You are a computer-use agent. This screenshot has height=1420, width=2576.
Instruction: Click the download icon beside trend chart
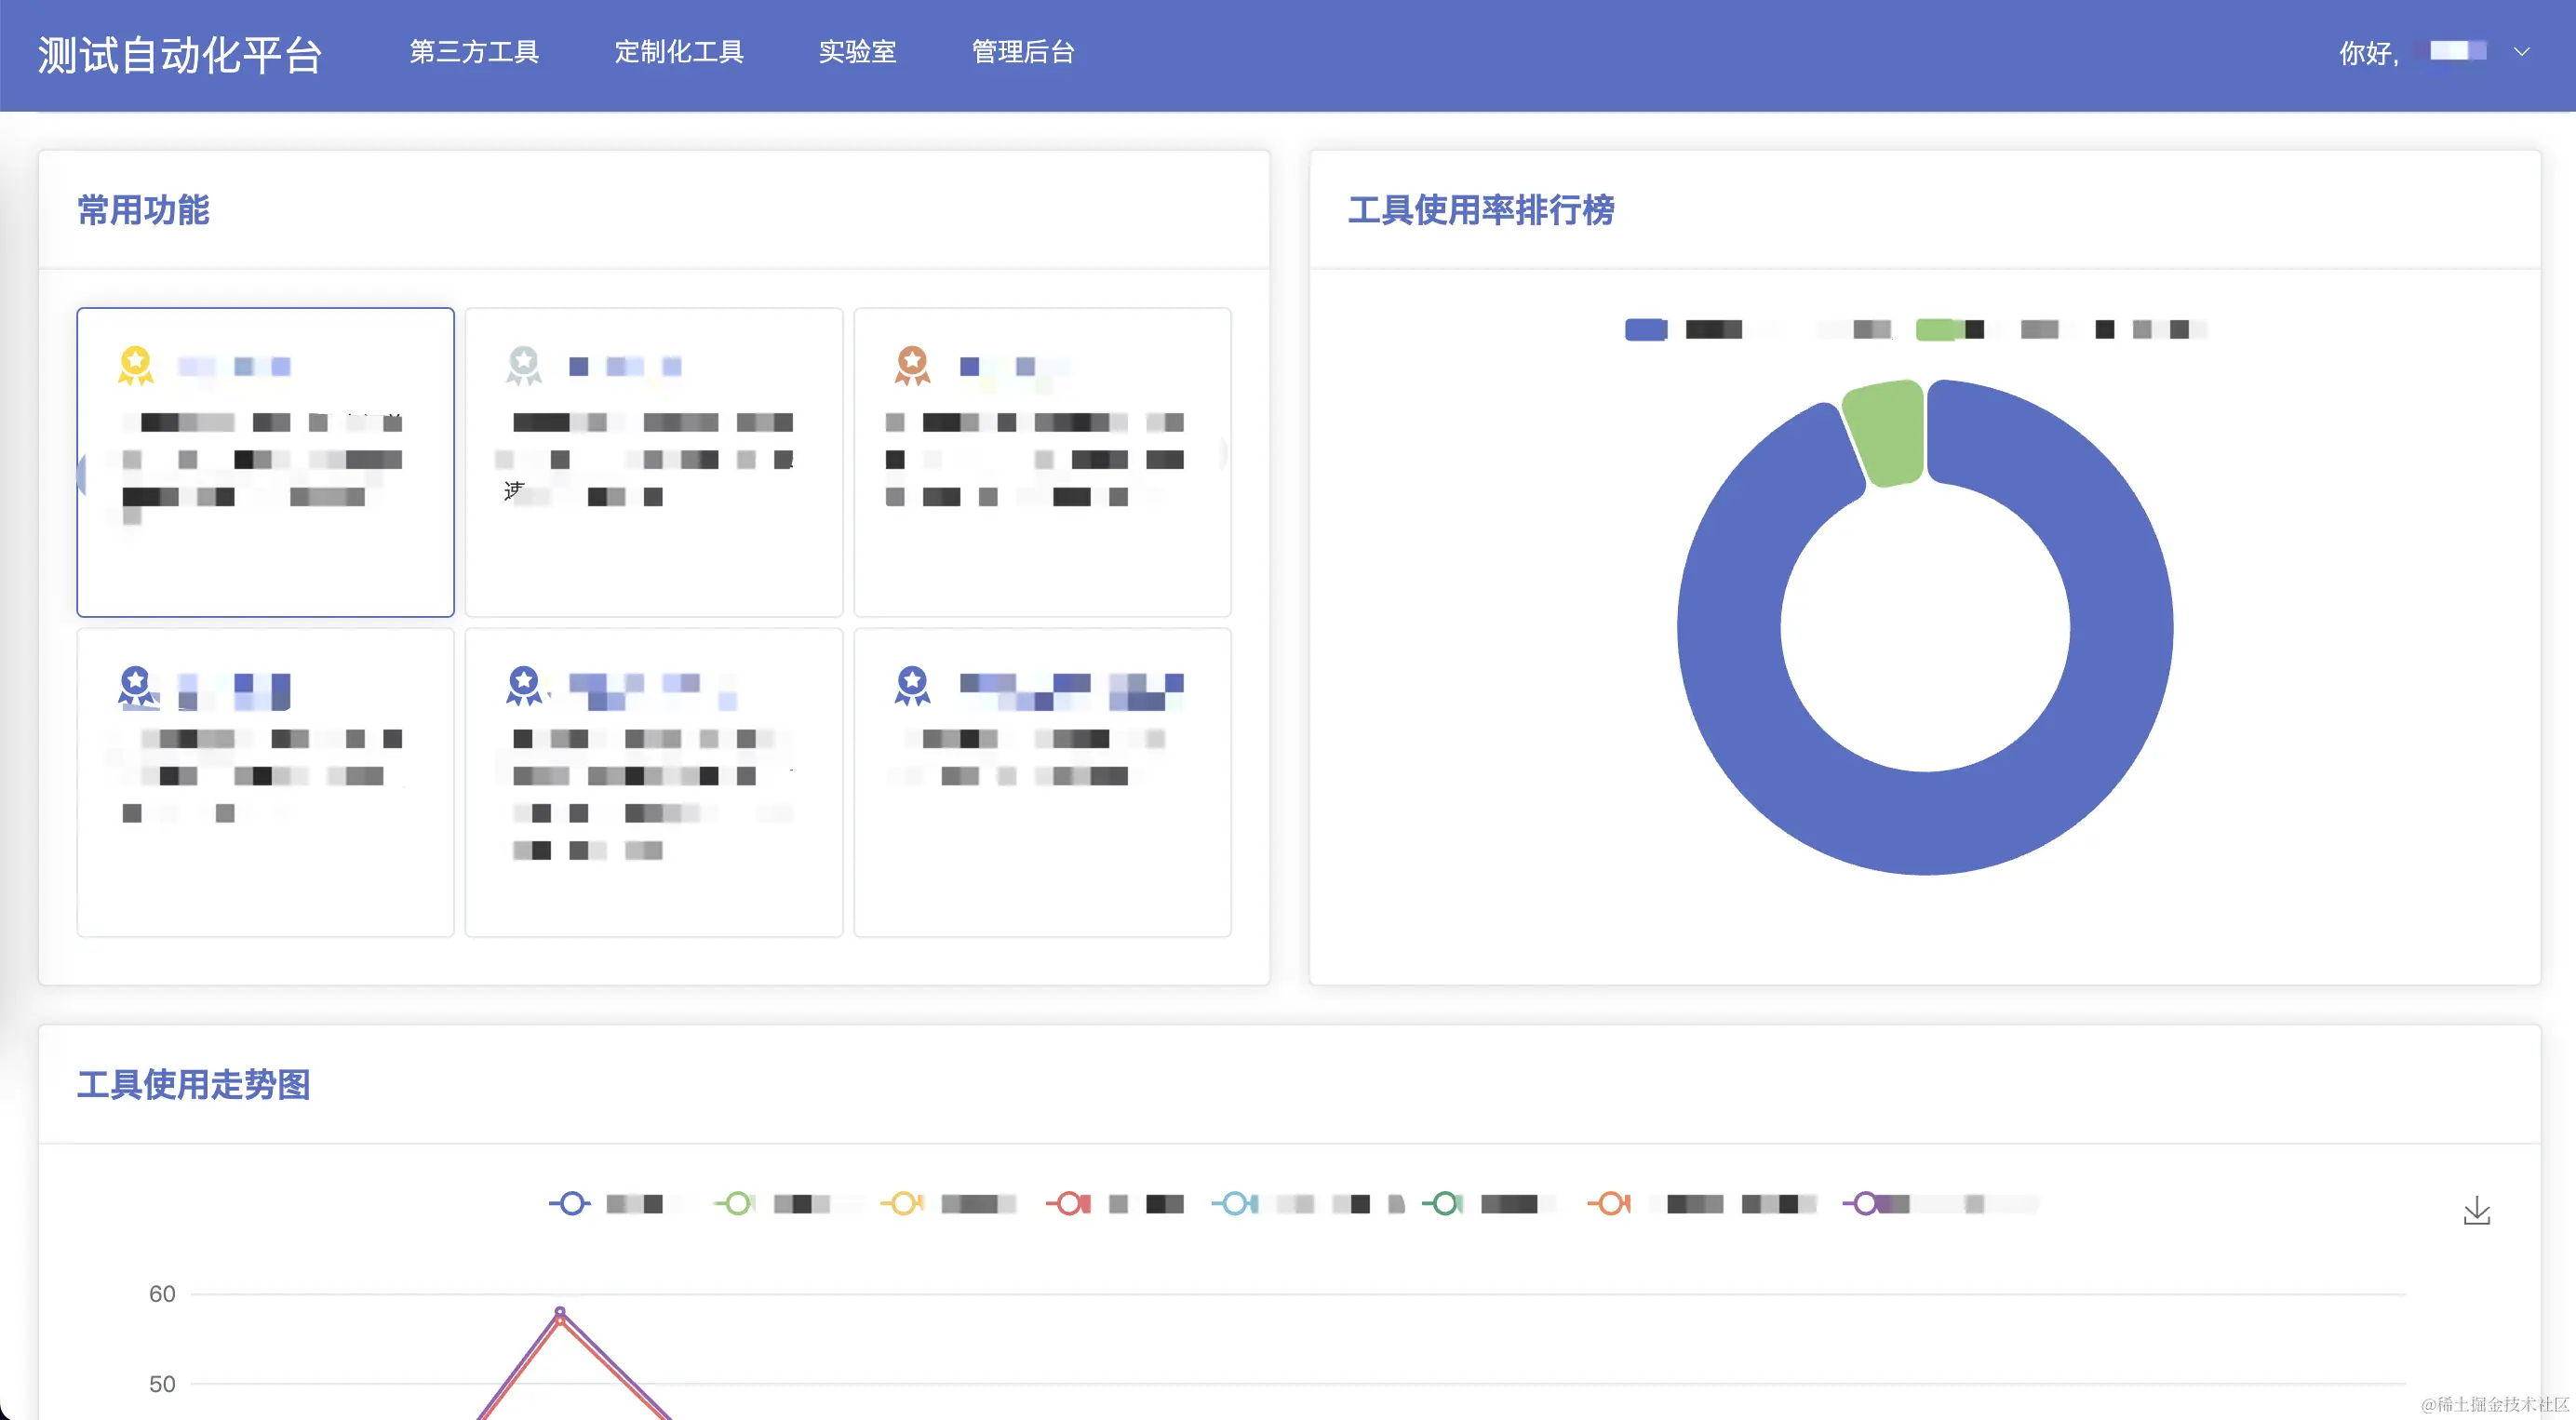tap(2476, 1210)
